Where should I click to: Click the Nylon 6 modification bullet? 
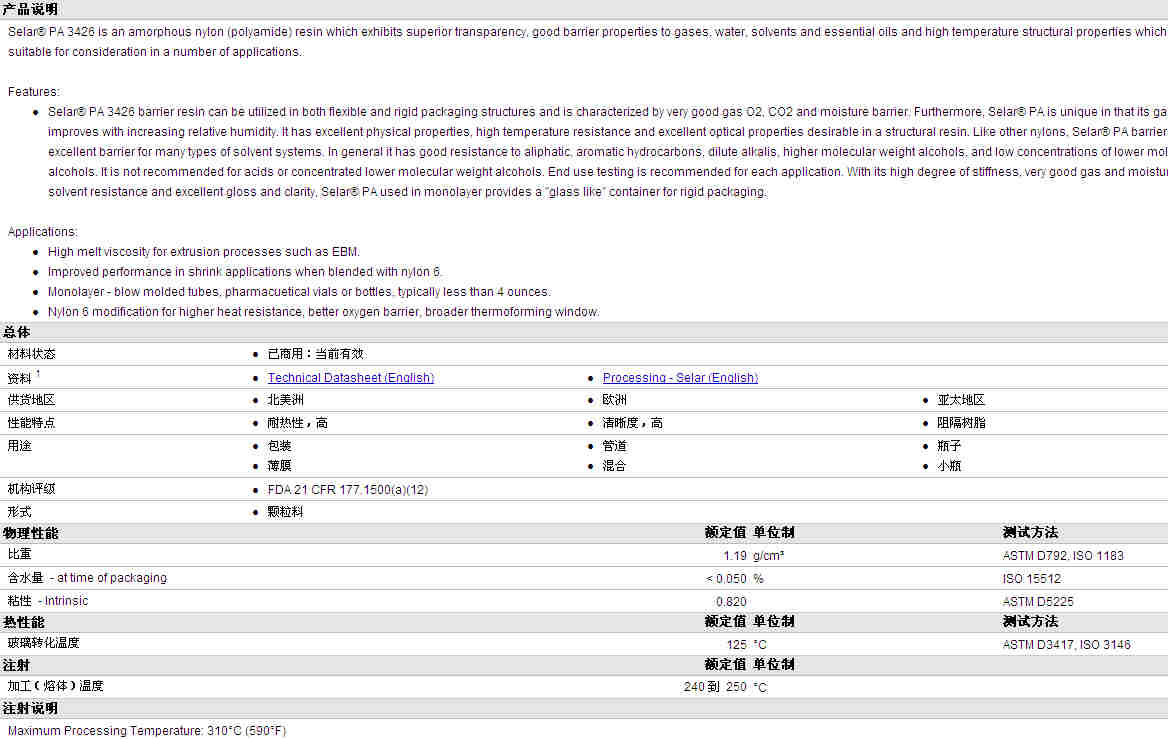click(323, 312)
